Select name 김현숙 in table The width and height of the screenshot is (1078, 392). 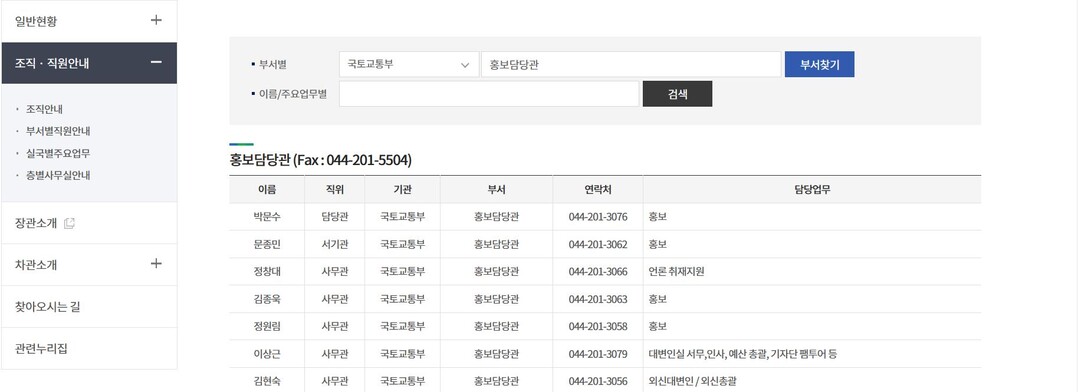(x=267, y=382)
